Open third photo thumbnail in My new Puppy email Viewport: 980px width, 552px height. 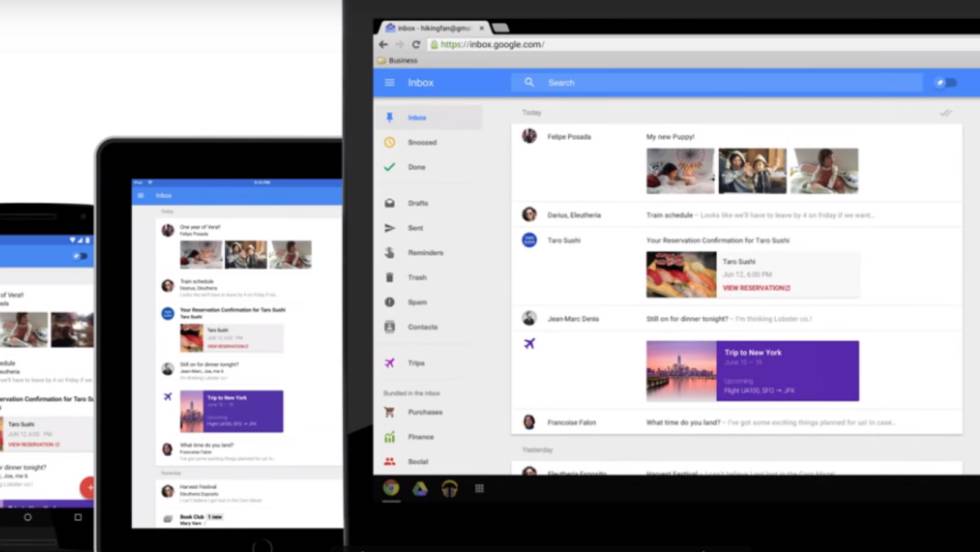click(824, 171)
